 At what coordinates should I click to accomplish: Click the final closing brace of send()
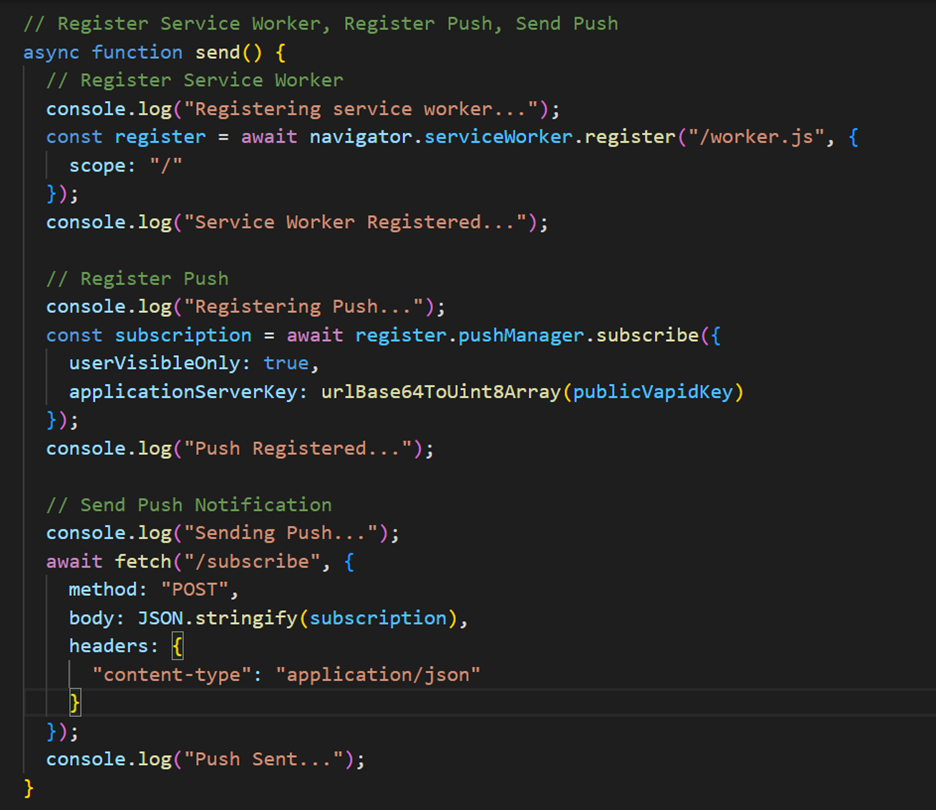(29, 789)
